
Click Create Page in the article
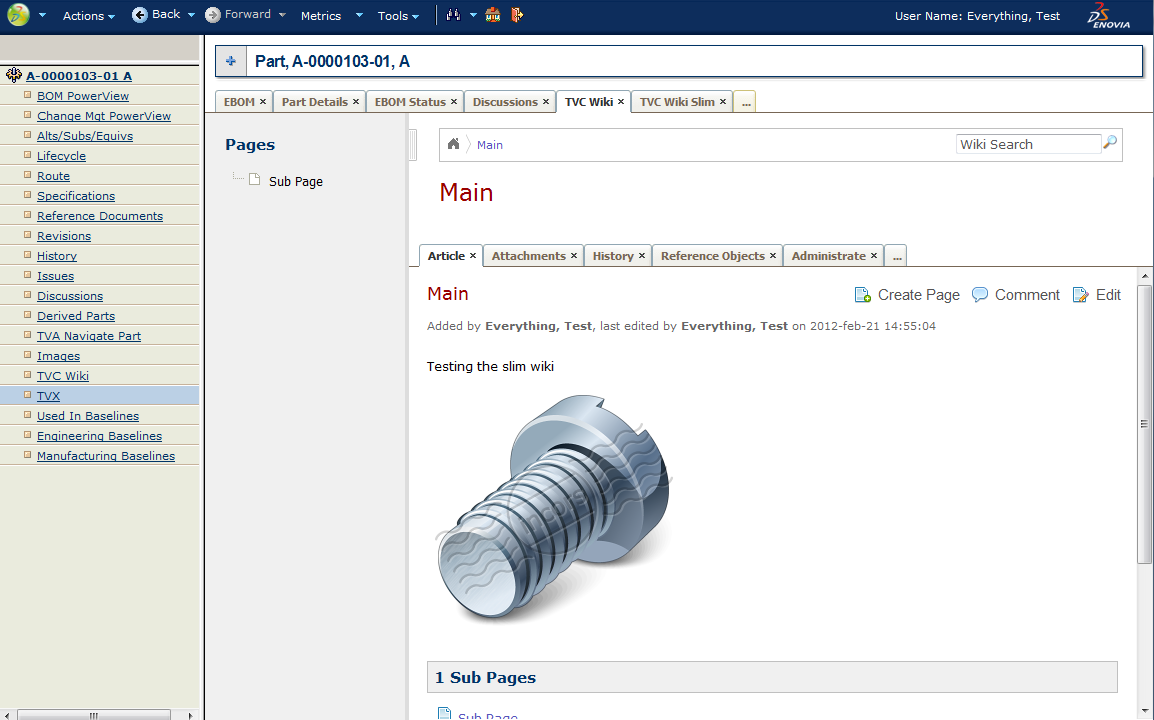tap(907, 295)
